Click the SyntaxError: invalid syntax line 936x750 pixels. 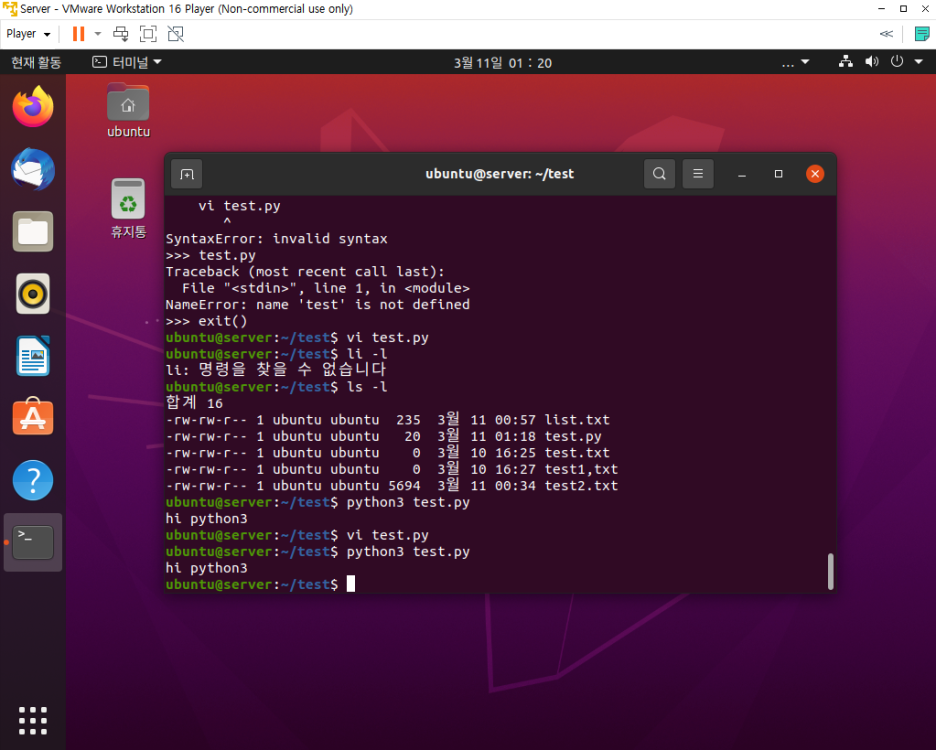coord(276,239)
